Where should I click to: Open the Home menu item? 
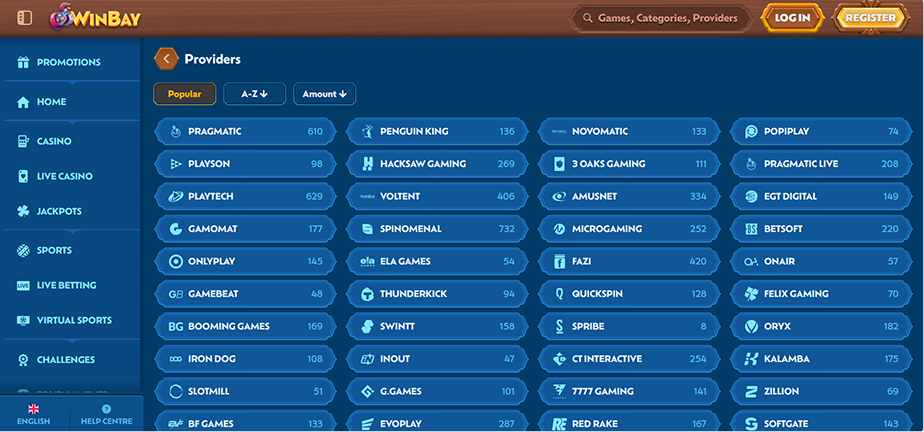71,102
